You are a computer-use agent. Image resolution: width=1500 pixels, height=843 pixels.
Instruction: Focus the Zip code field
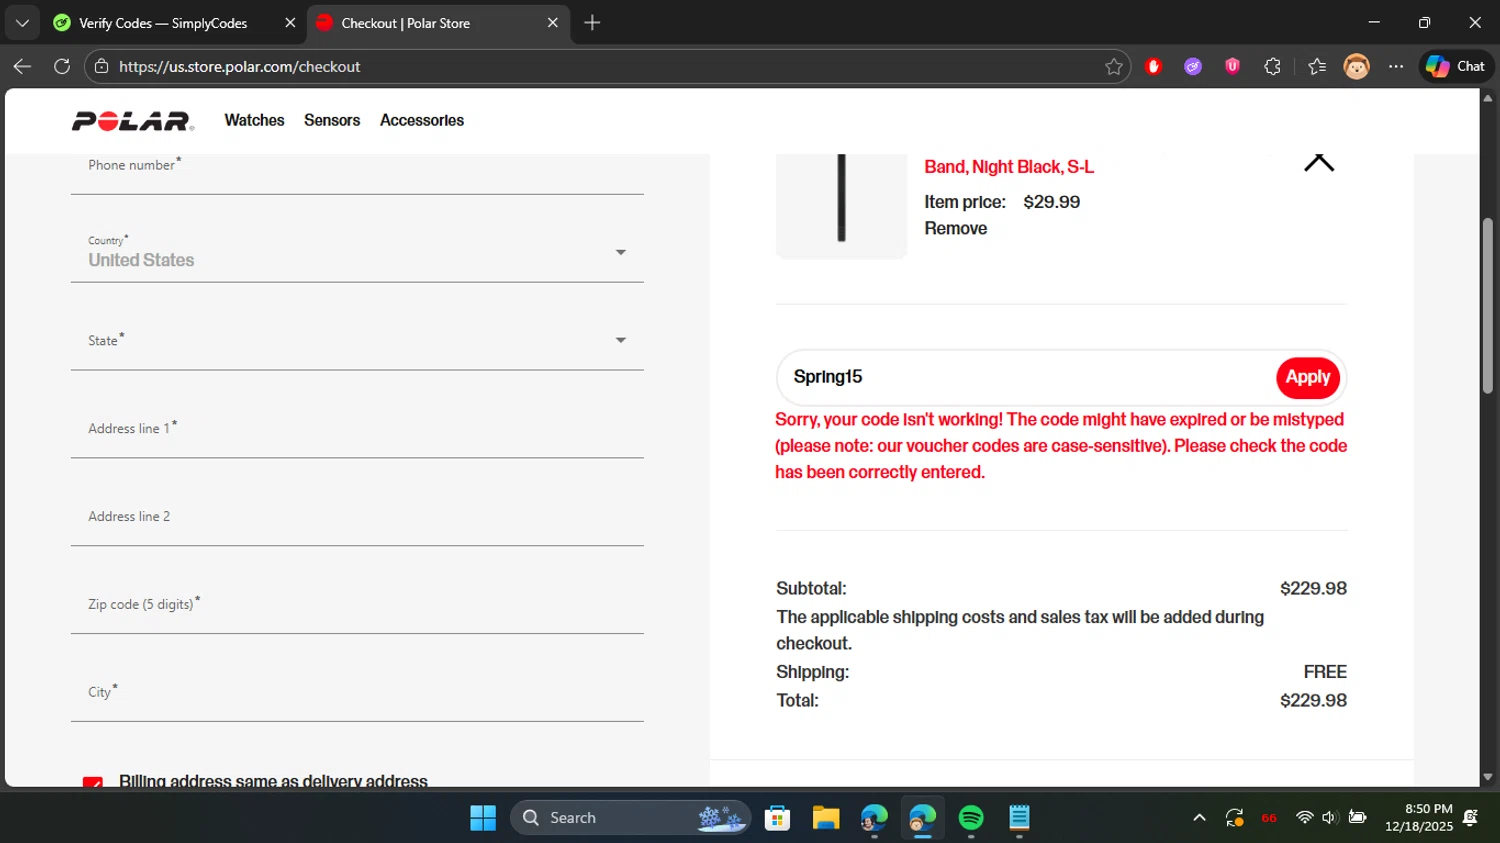[x=357, y=604]
